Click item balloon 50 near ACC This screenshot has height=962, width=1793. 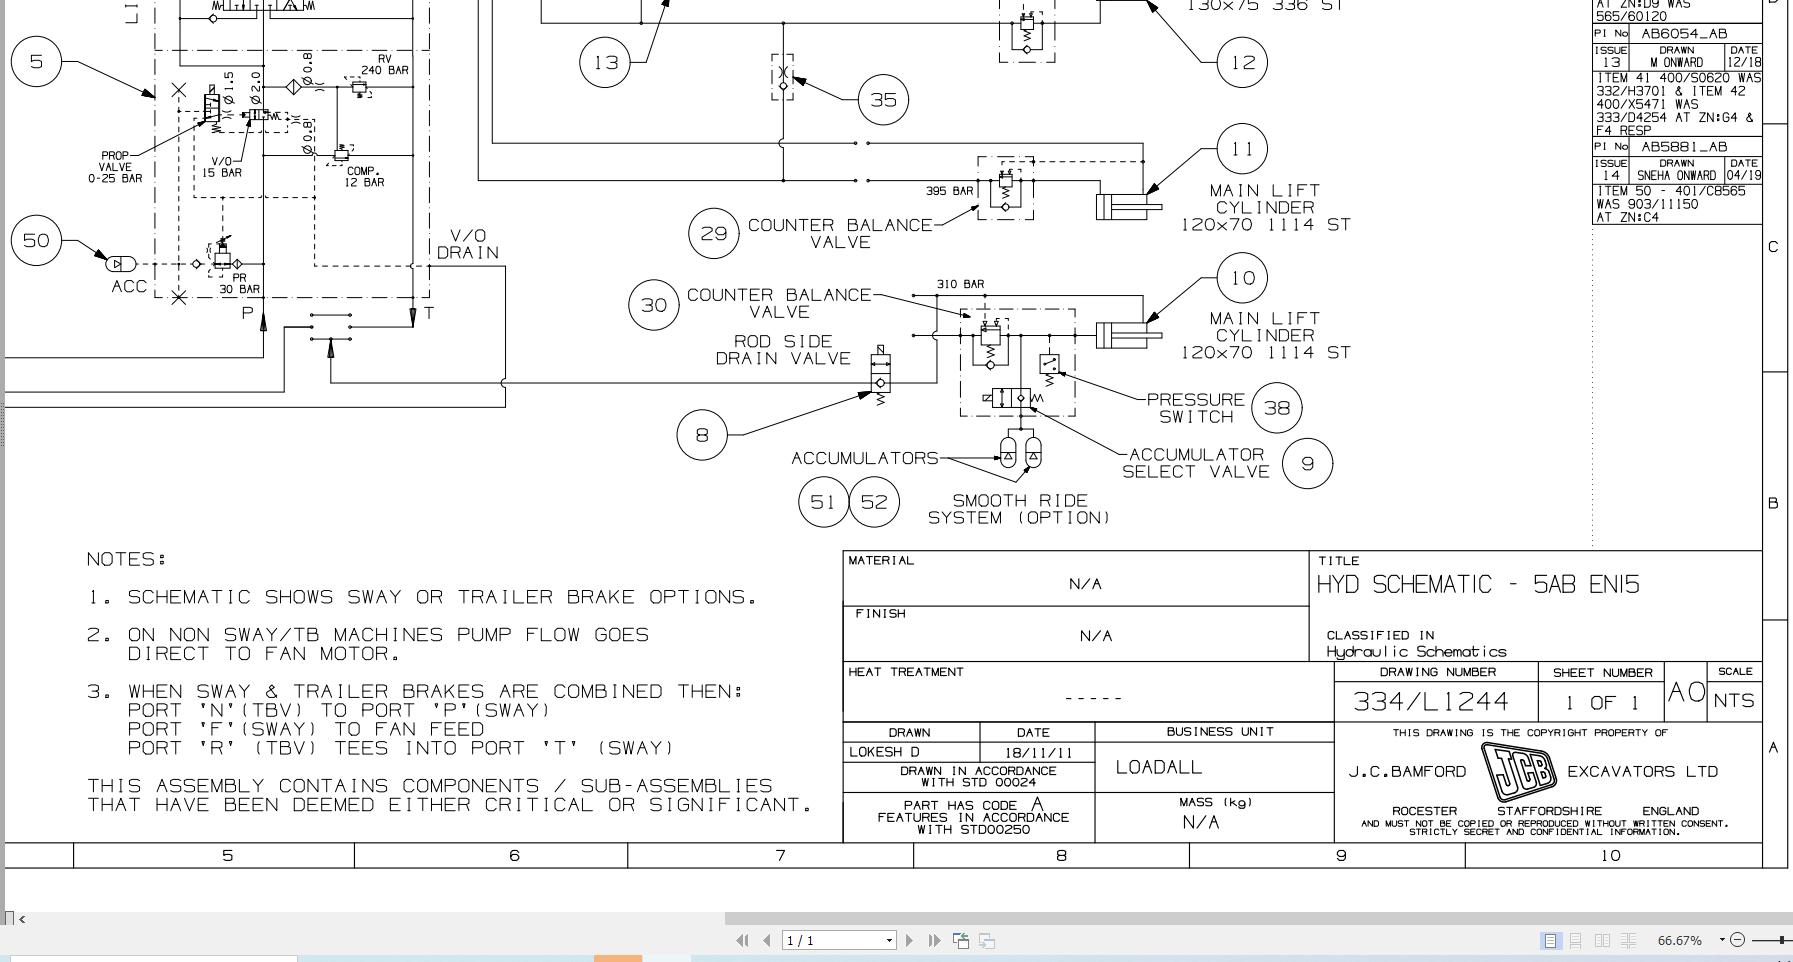pyautogui.click(x=36, y=241)
